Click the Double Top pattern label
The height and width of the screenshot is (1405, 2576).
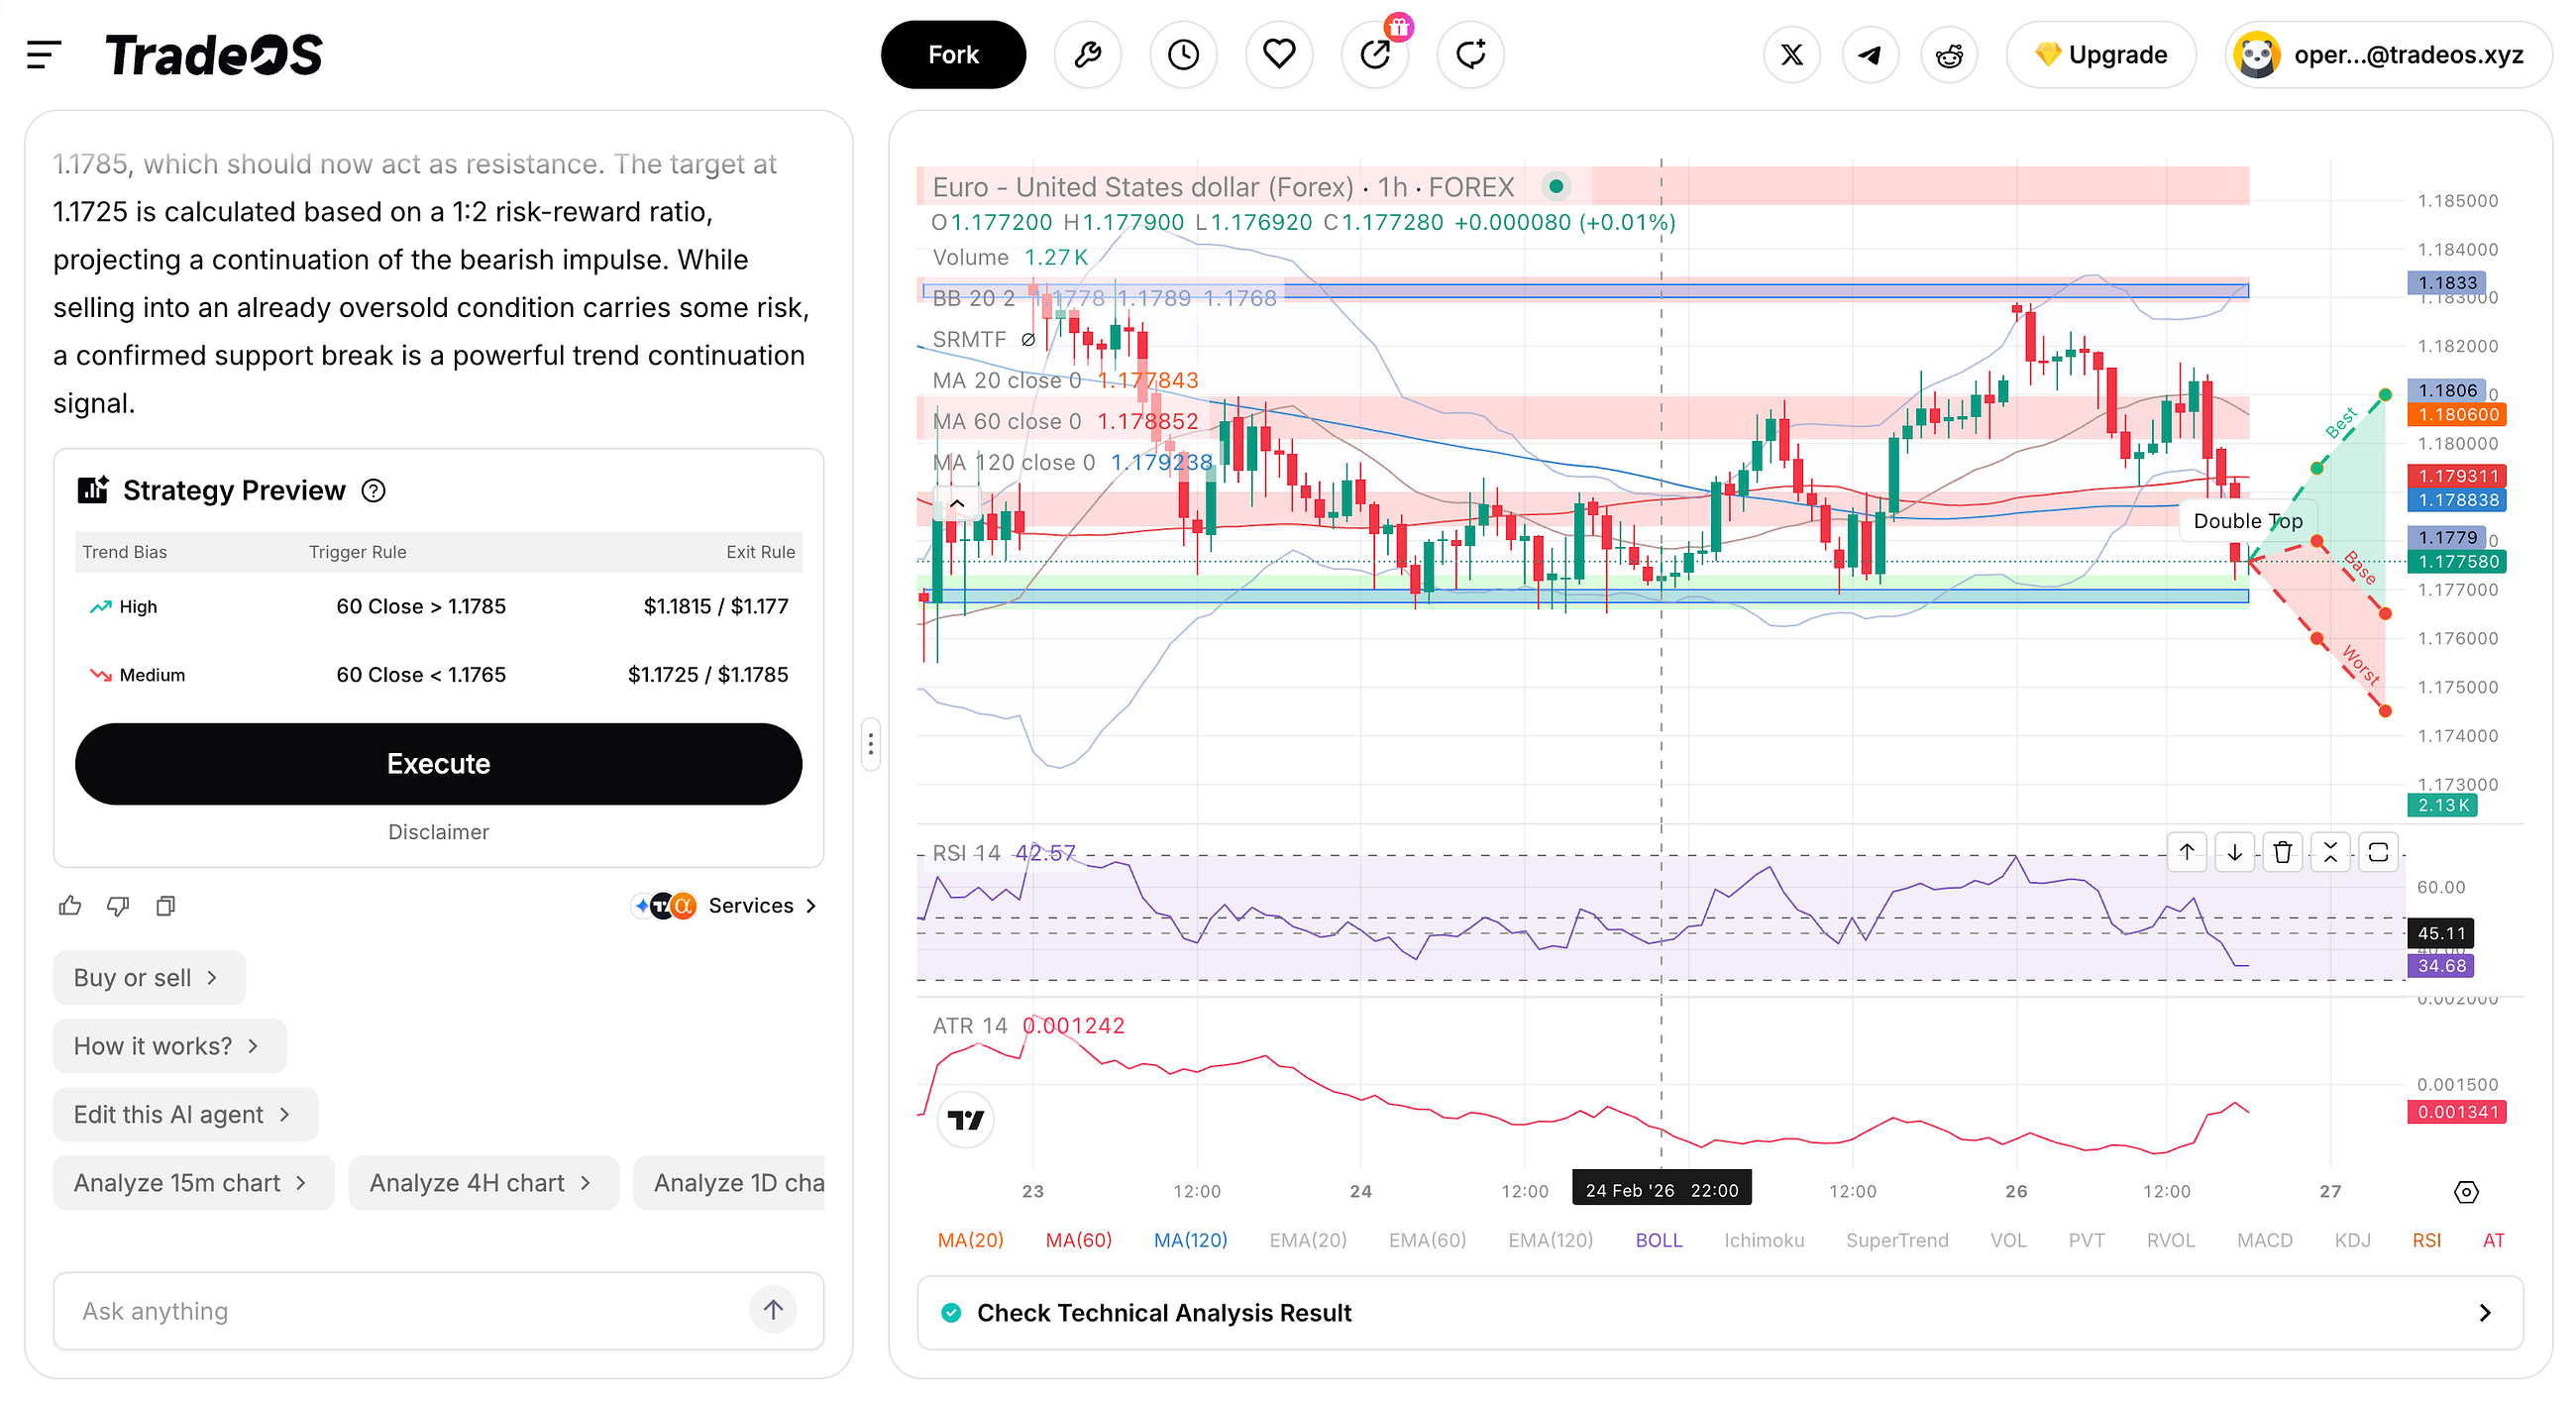click(x=2247, y=521)
